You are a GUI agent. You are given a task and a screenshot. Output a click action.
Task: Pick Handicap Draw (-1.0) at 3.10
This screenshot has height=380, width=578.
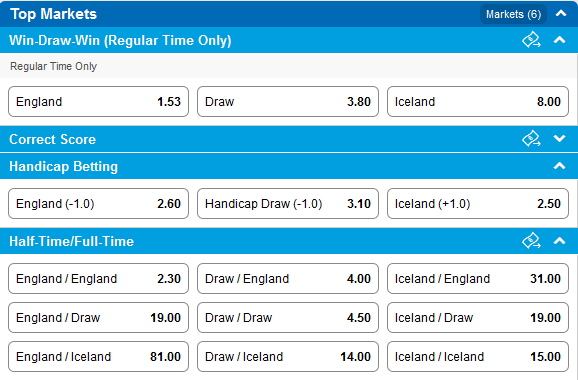[x=288, y=203]
